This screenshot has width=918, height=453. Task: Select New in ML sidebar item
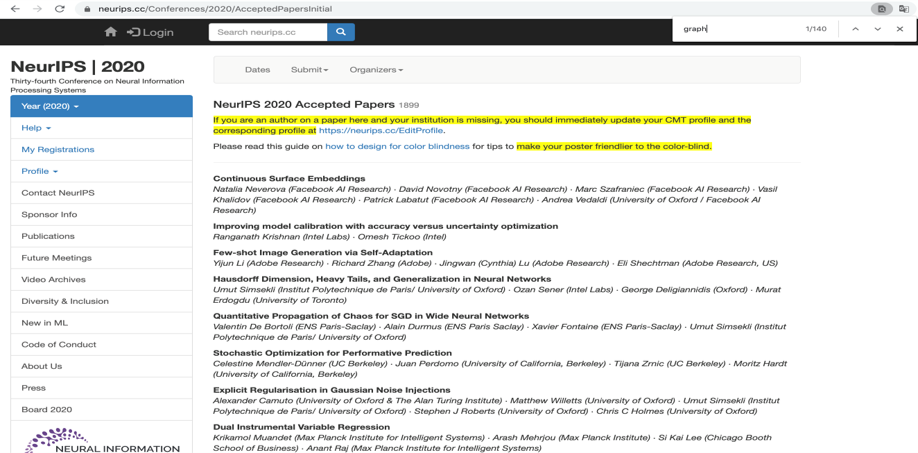tap(101, 322)
